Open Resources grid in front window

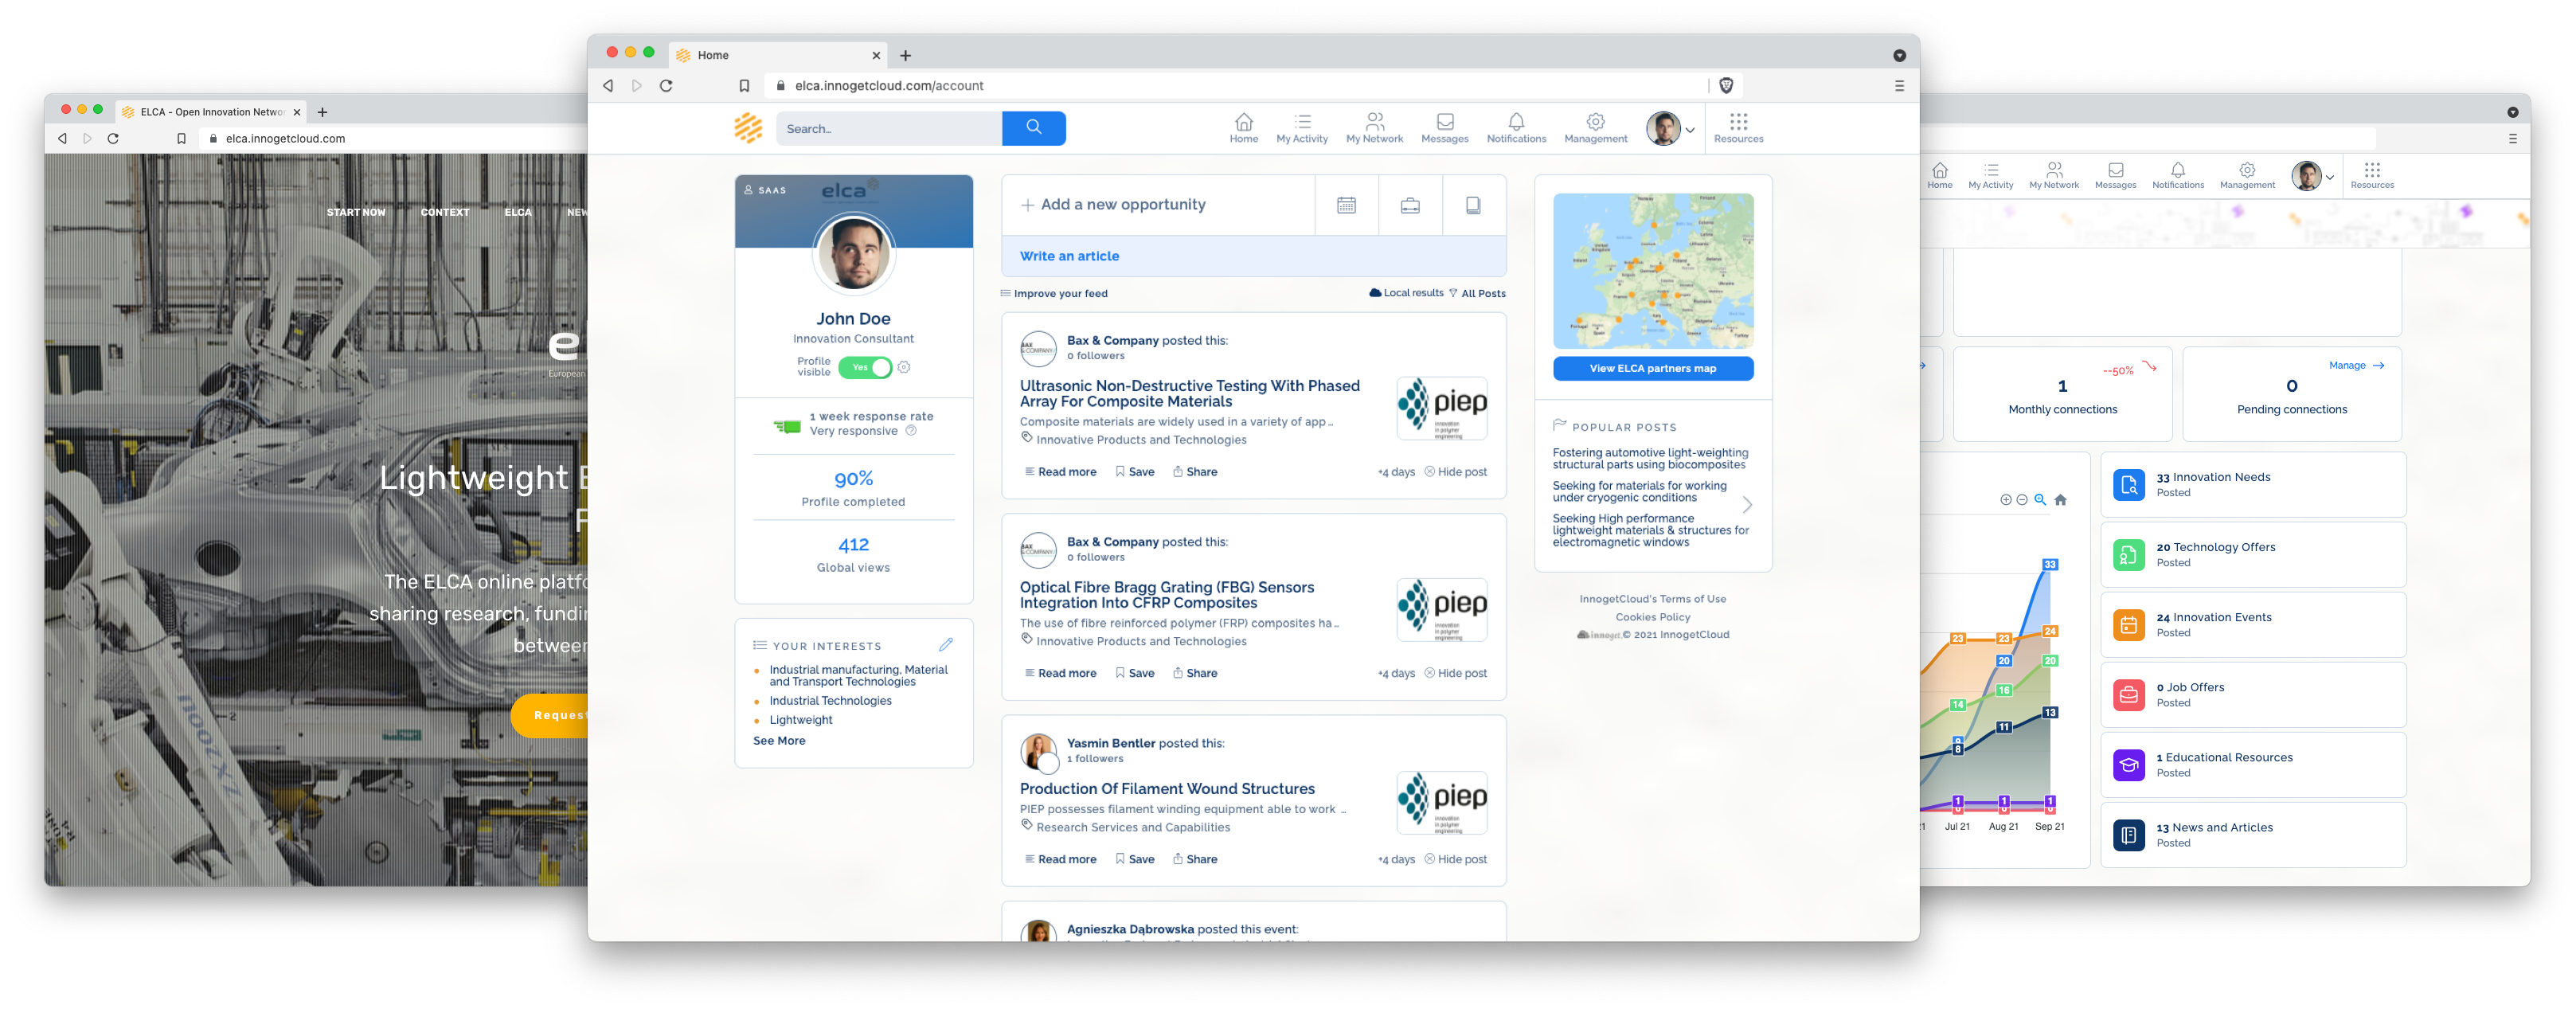point(1738,128)
